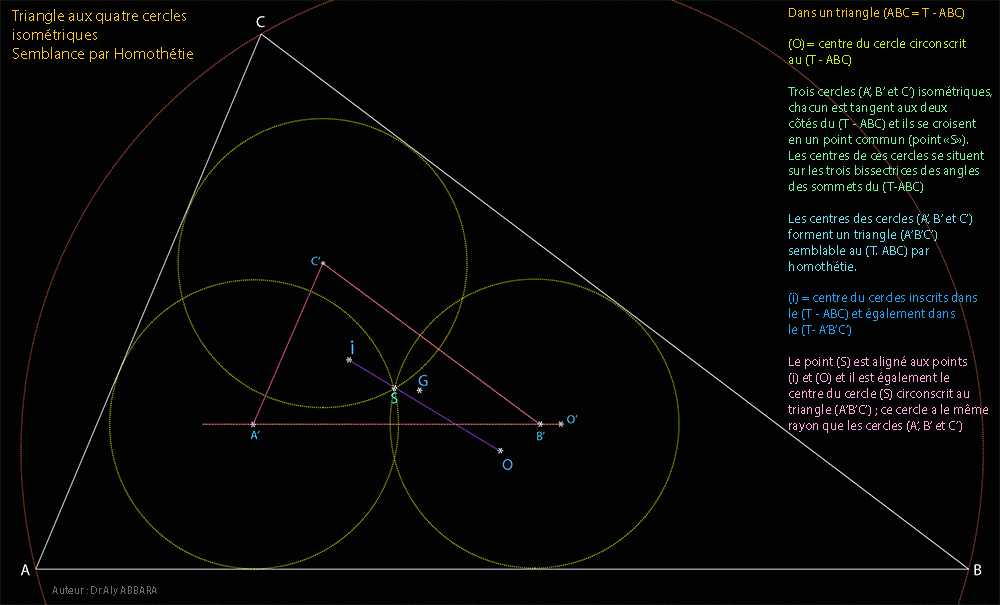
Task: Click the author credit "Dr Aly ABBARA"
Action: 105,591
